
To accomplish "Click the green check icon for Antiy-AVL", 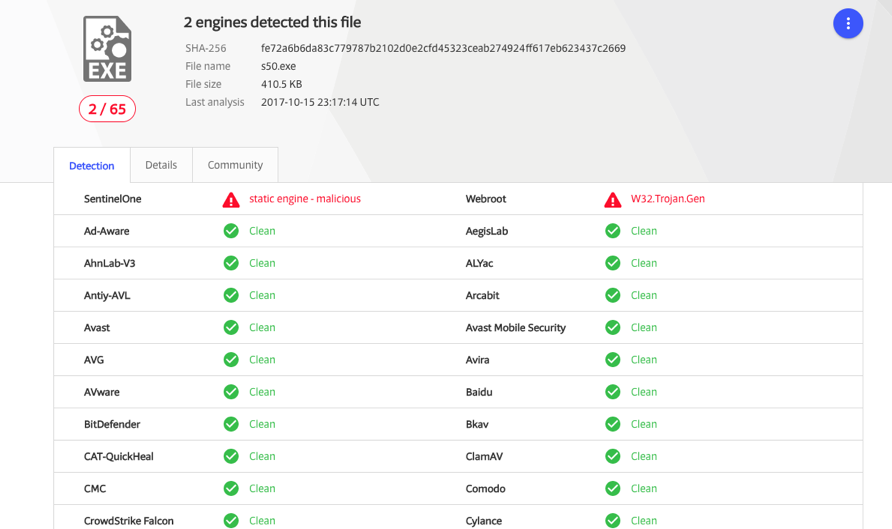I will point(231,295).
